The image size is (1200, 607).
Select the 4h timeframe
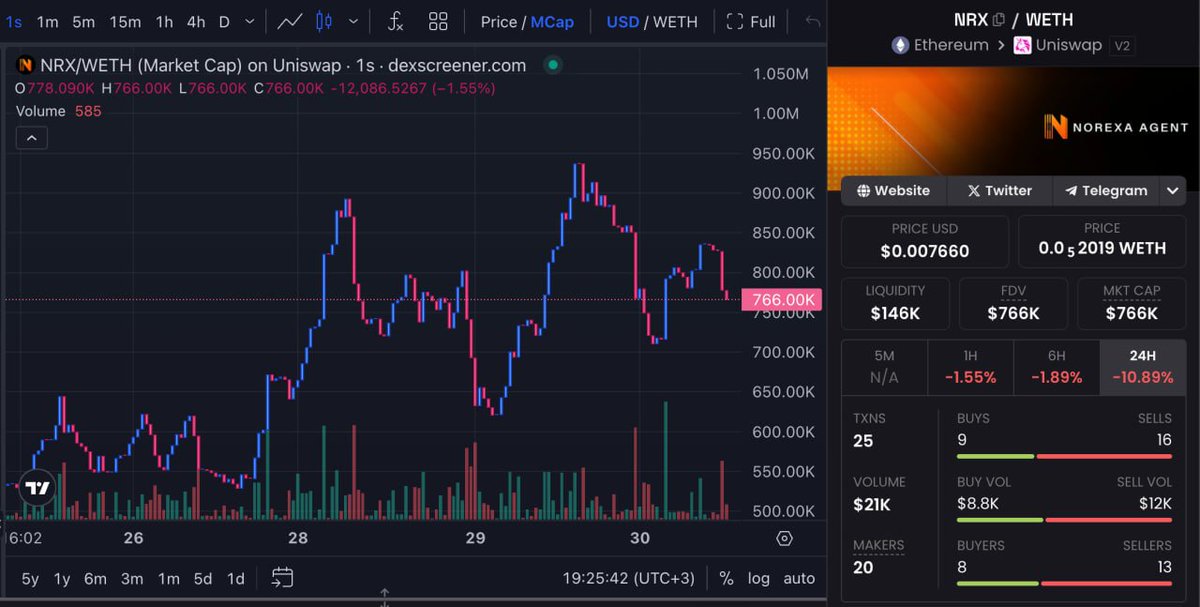[196, 21]
